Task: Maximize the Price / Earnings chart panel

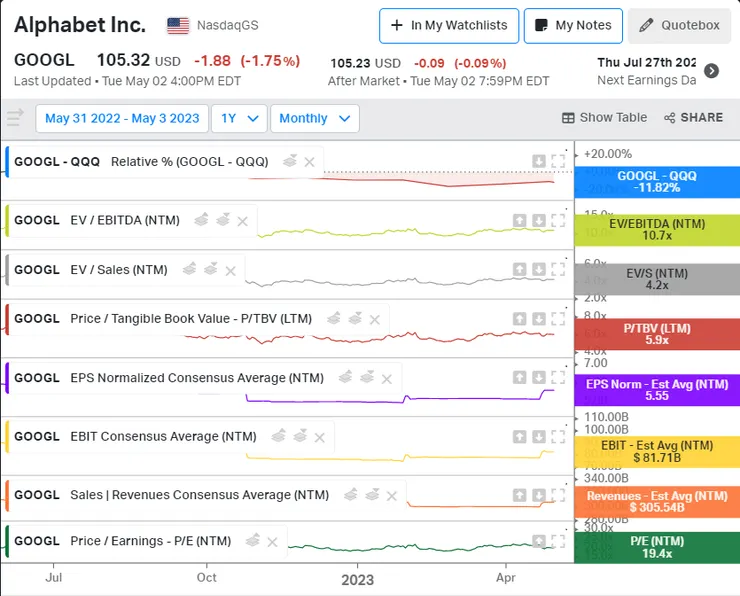Action: coord(558,541)
